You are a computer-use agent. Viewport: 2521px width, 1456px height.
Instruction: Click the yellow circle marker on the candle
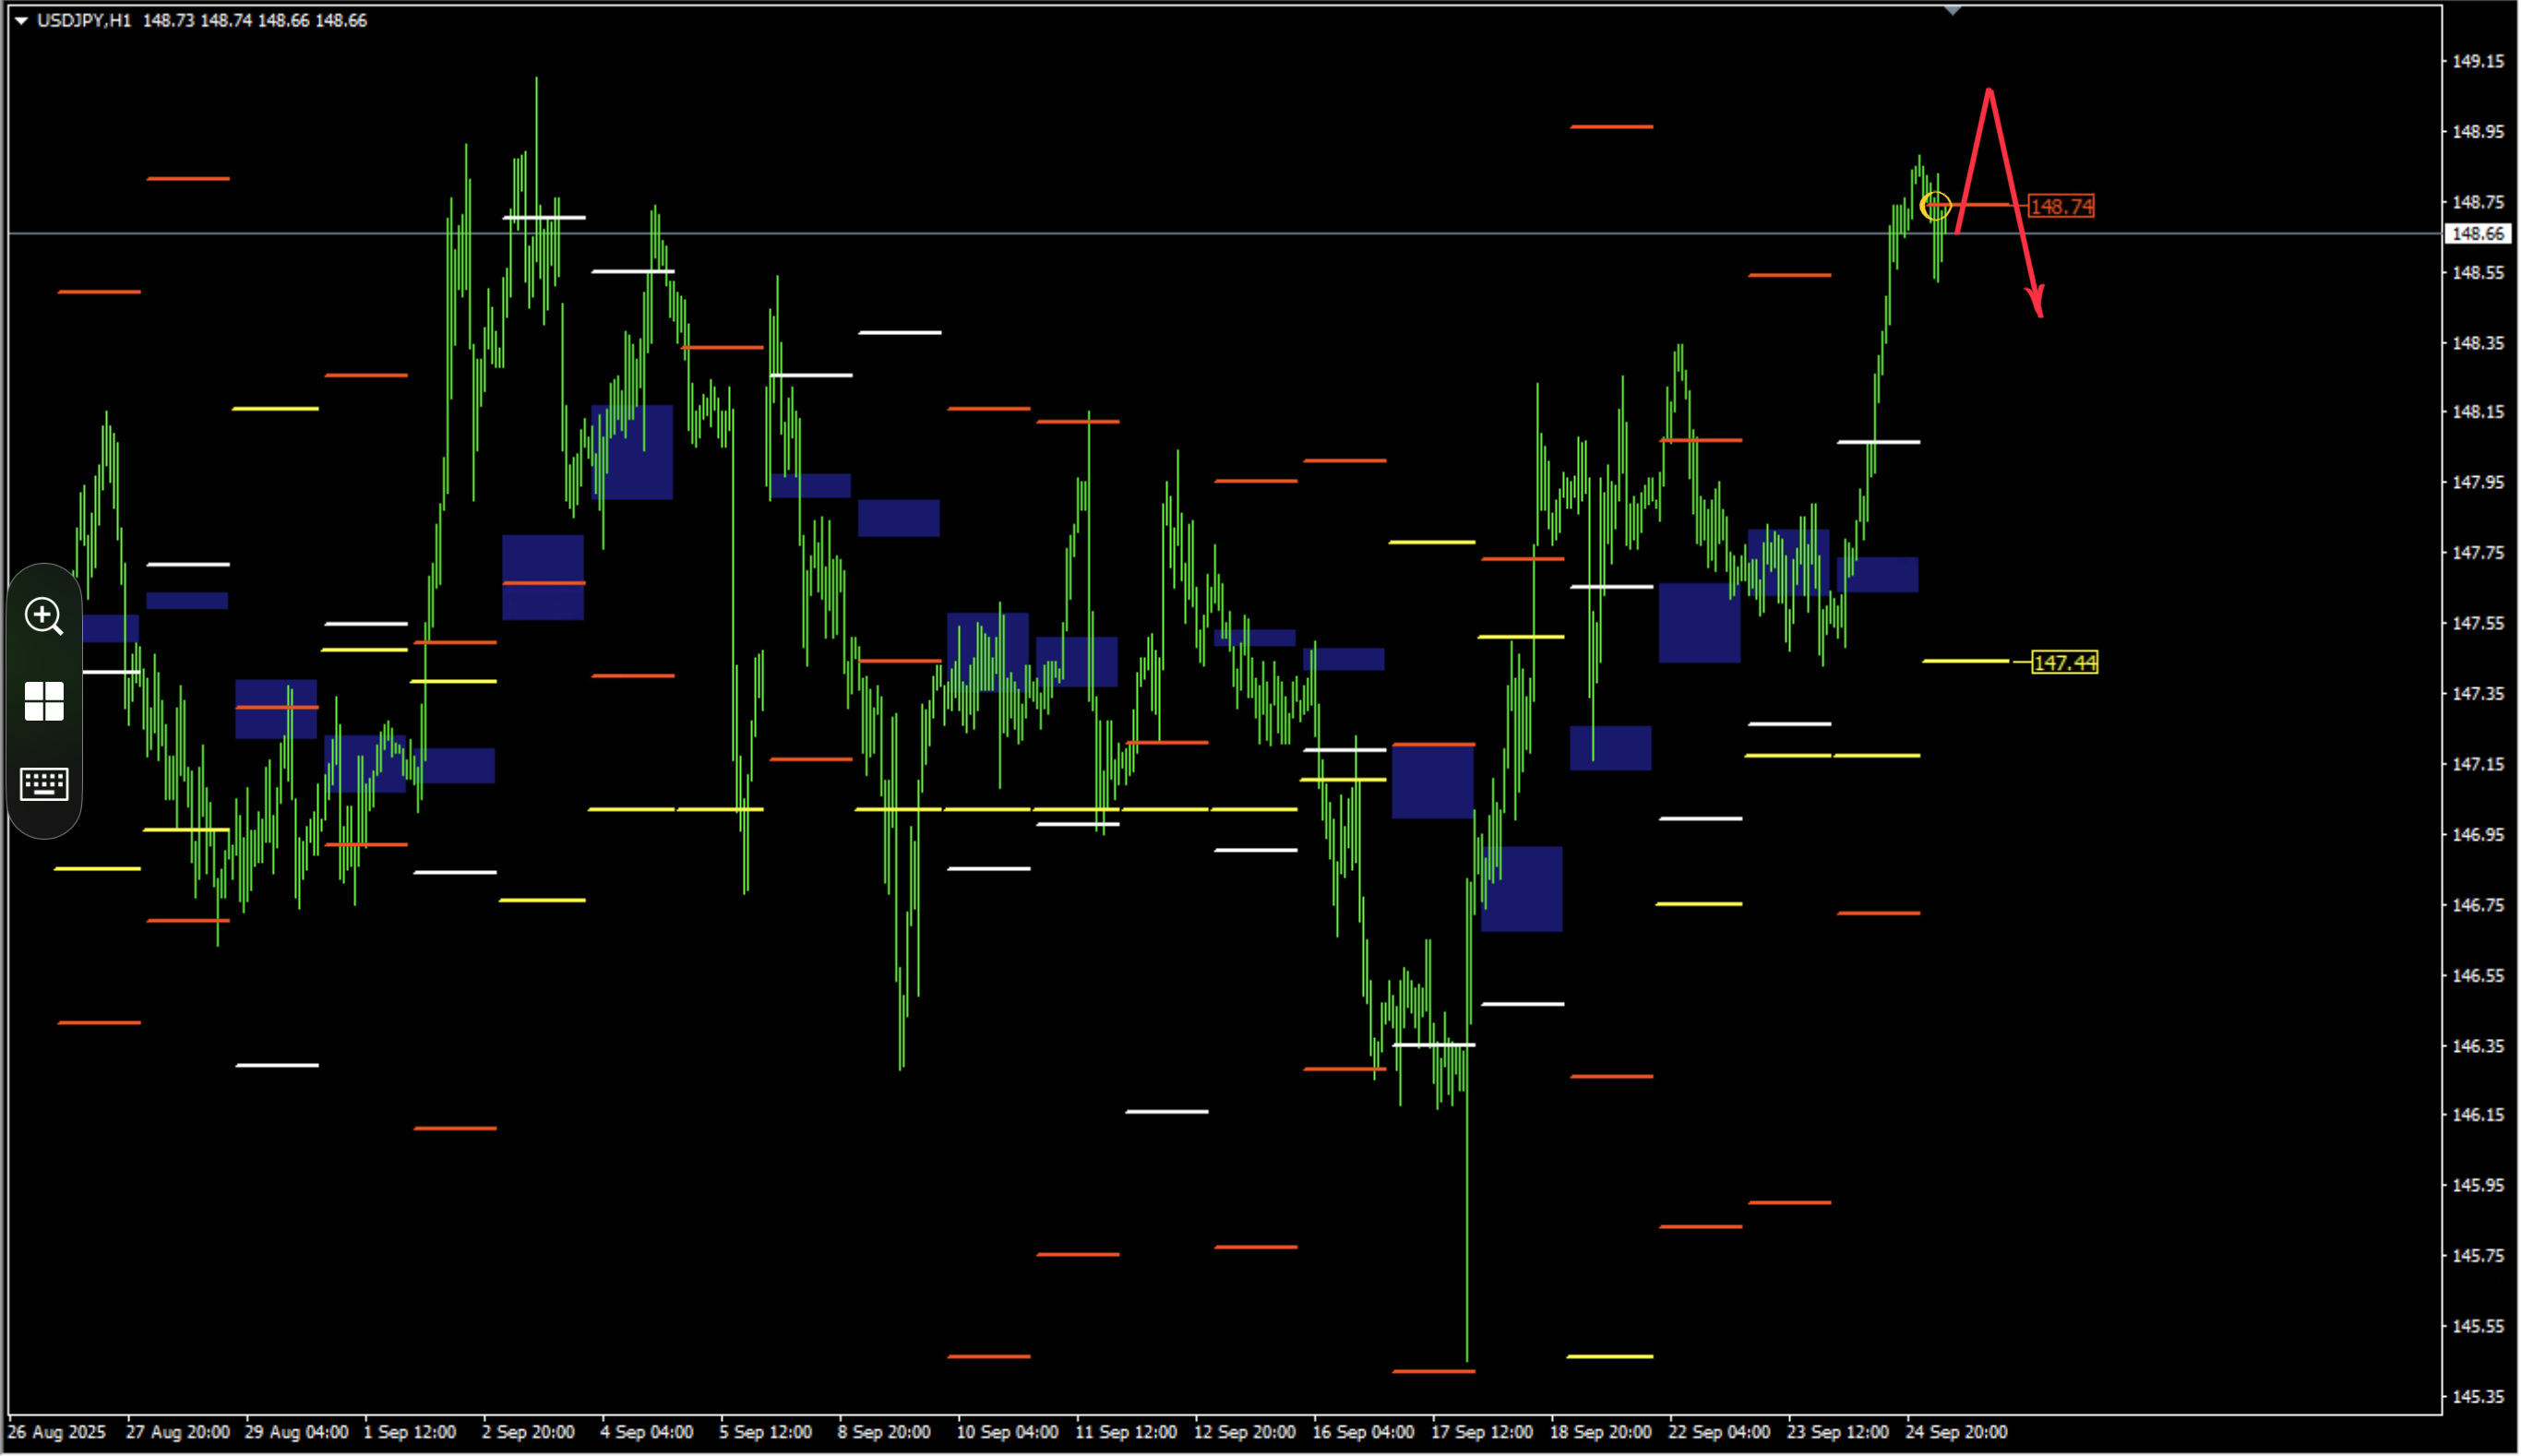point(1936,207)
